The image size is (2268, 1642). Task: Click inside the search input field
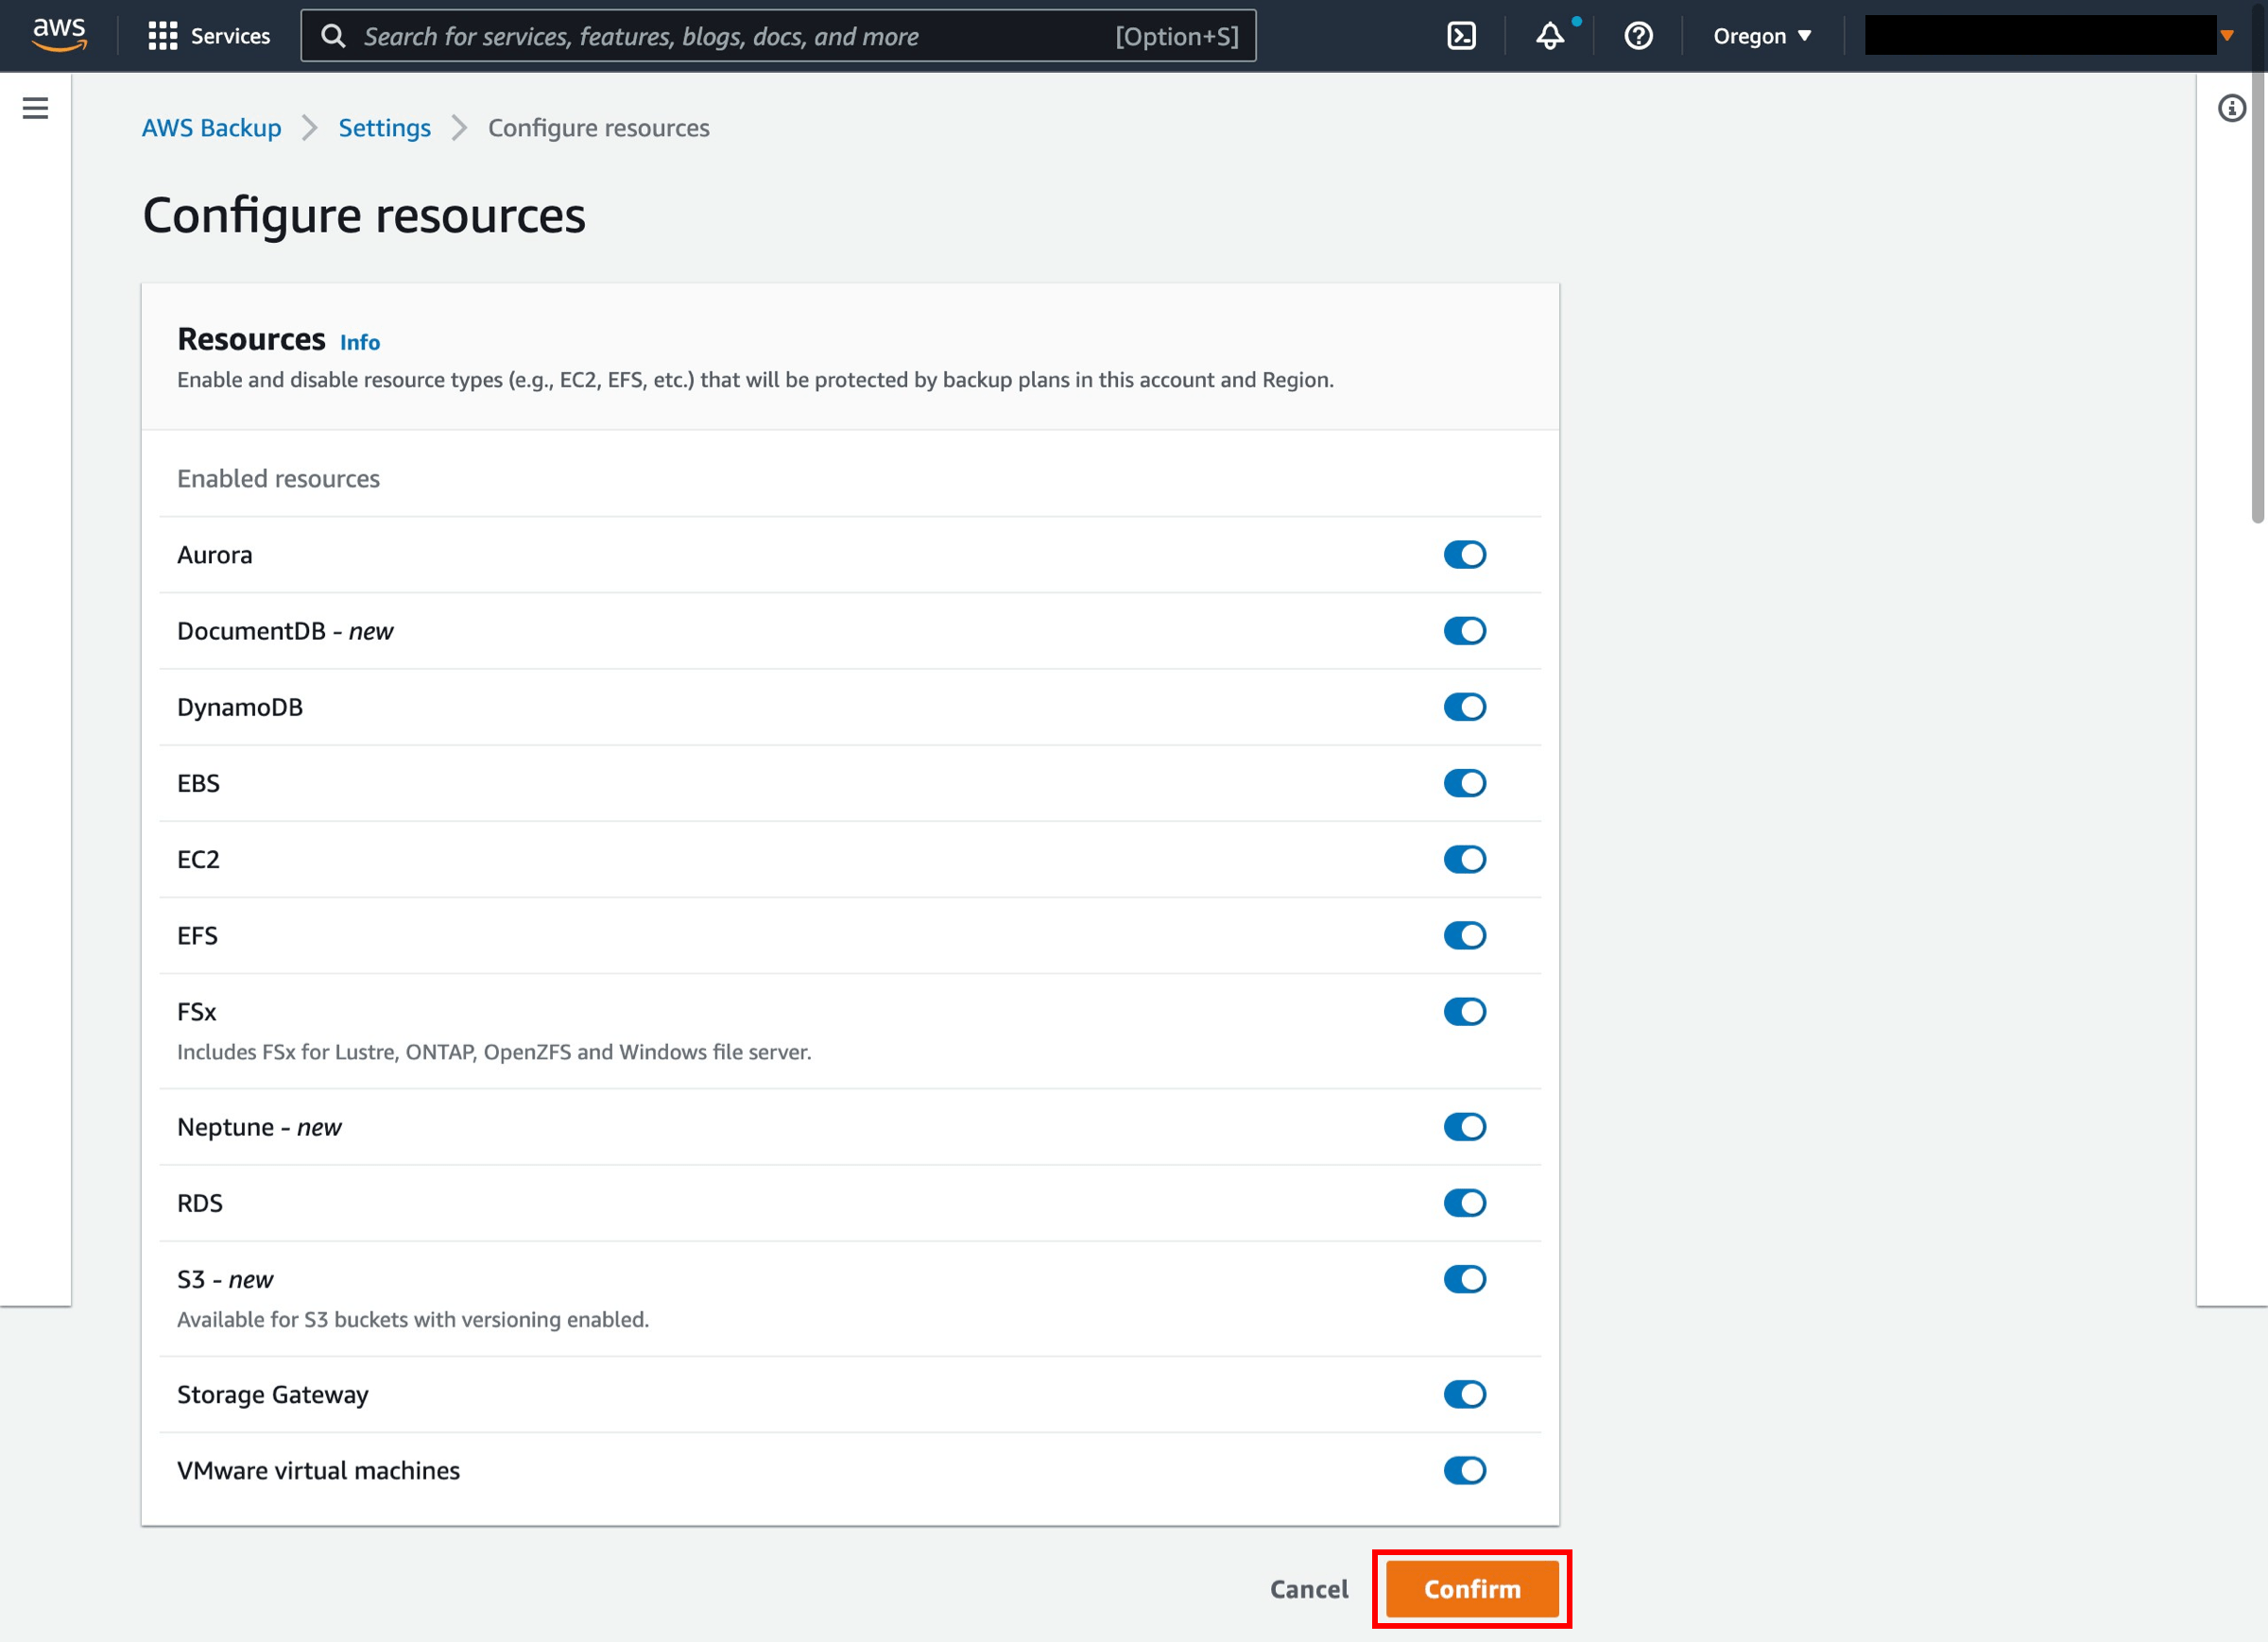(x=700, y=35)
